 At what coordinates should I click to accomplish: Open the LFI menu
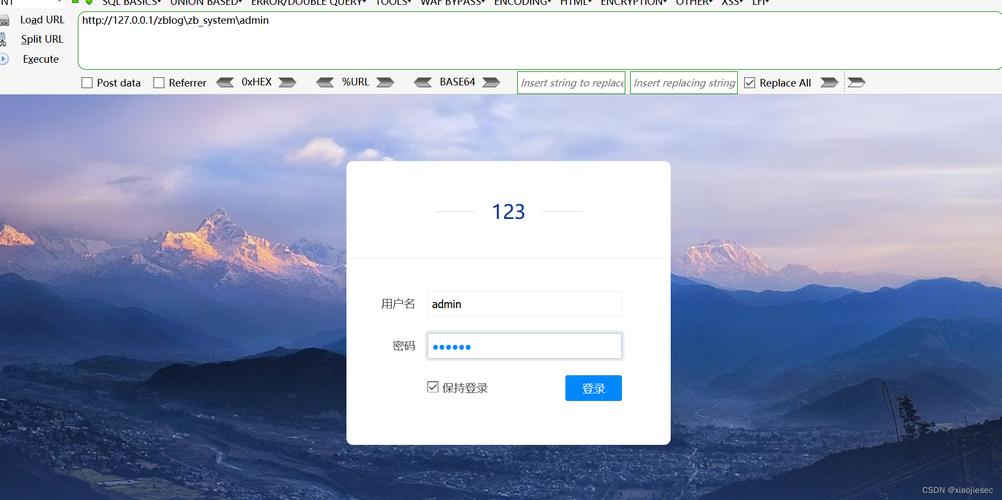760,3
